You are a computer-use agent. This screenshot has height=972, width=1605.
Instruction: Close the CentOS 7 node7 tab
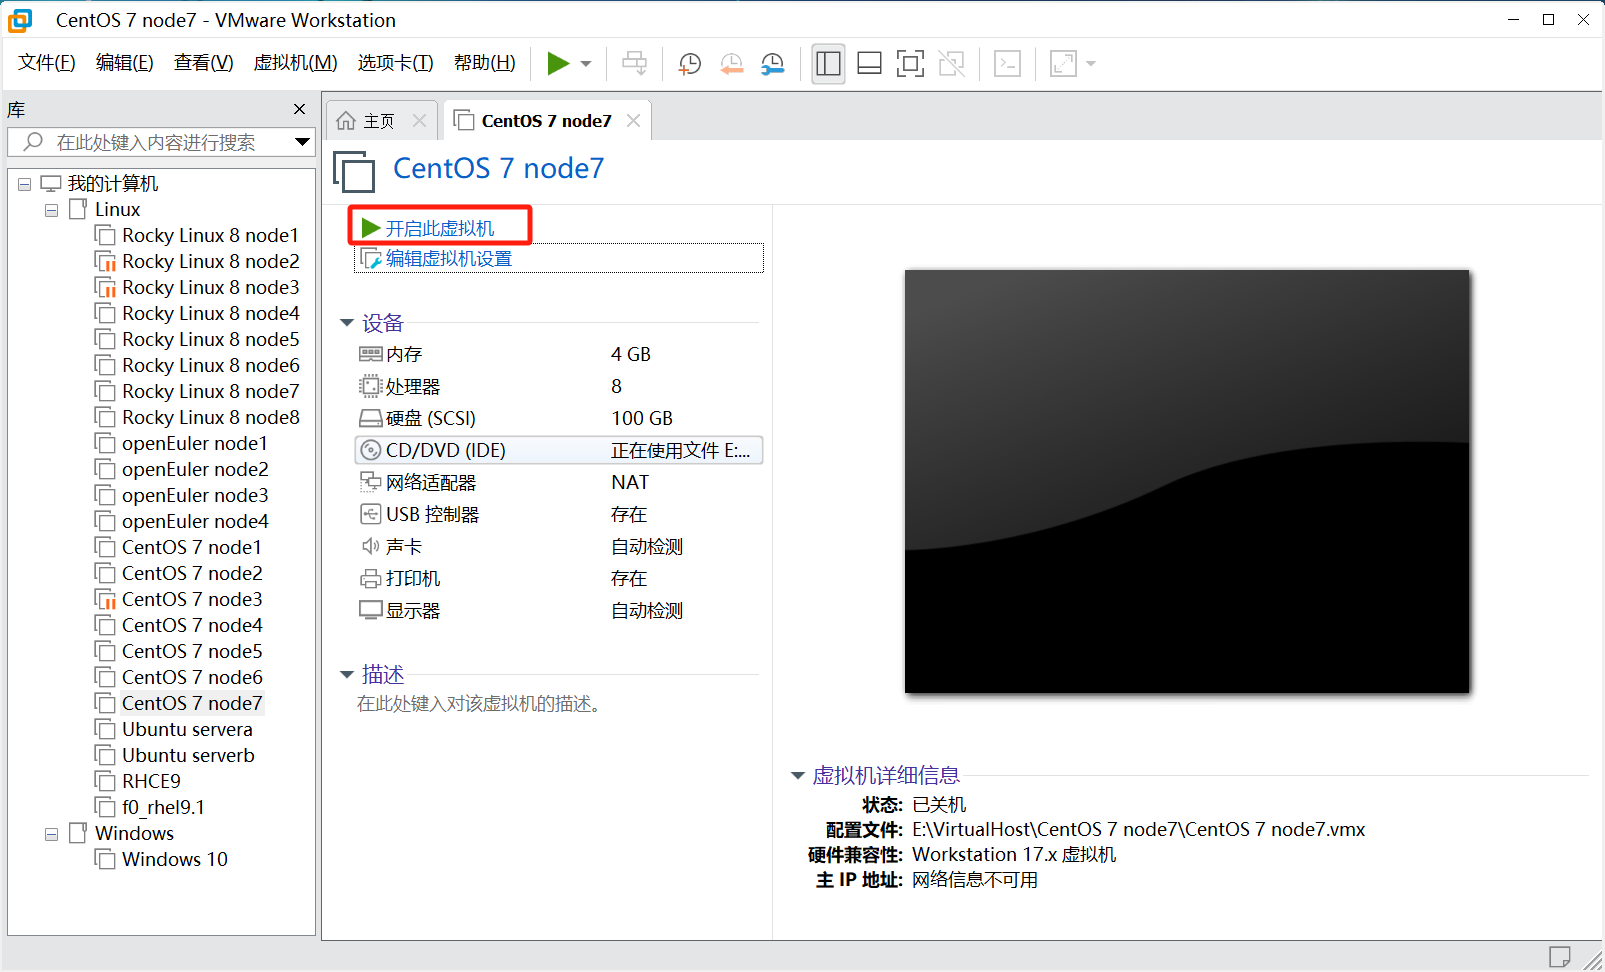click(633, 121)
